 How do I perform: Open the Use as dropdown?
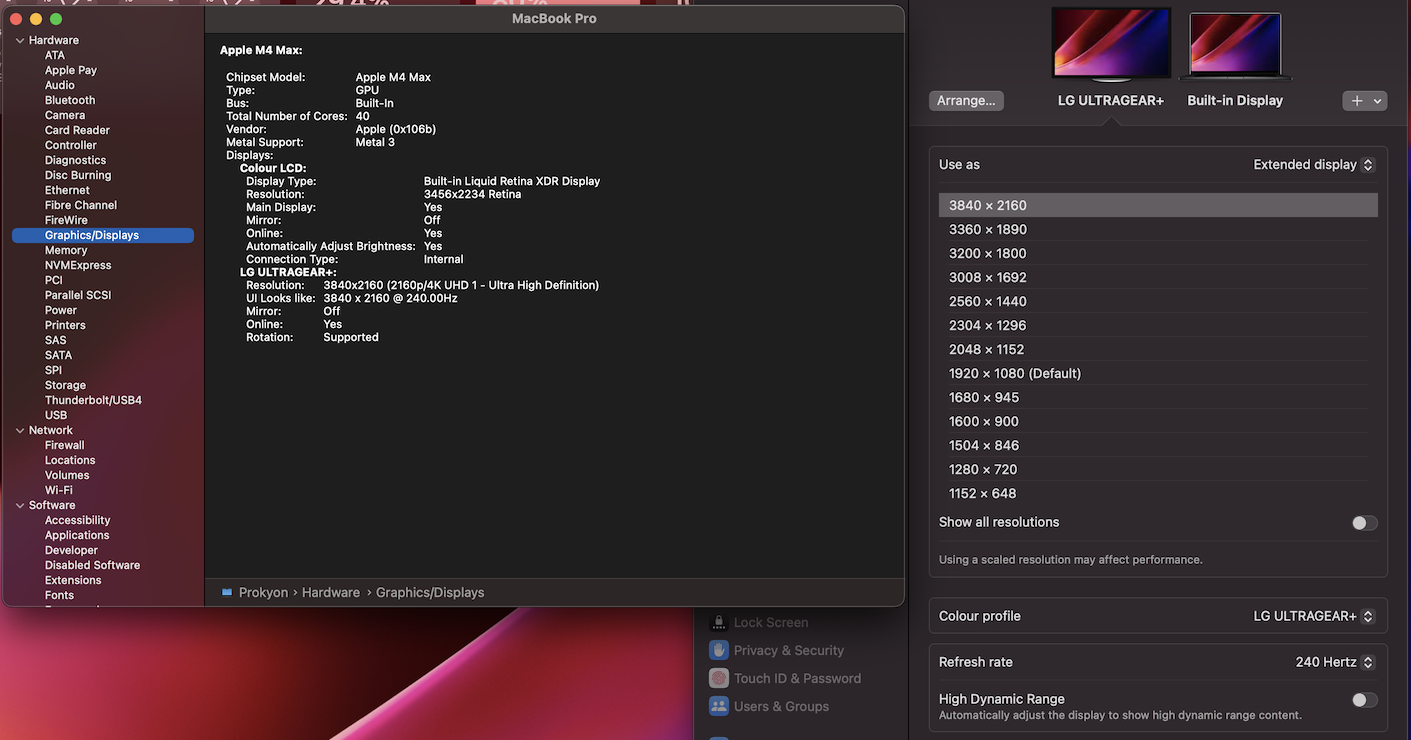(1313, 164)
